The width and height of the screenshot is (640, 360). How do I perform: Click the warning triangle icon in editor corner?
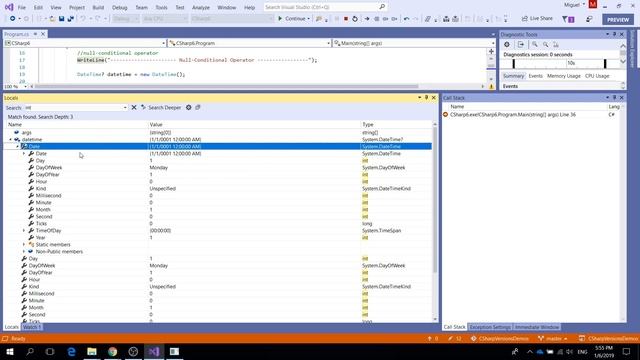[491, 87]
